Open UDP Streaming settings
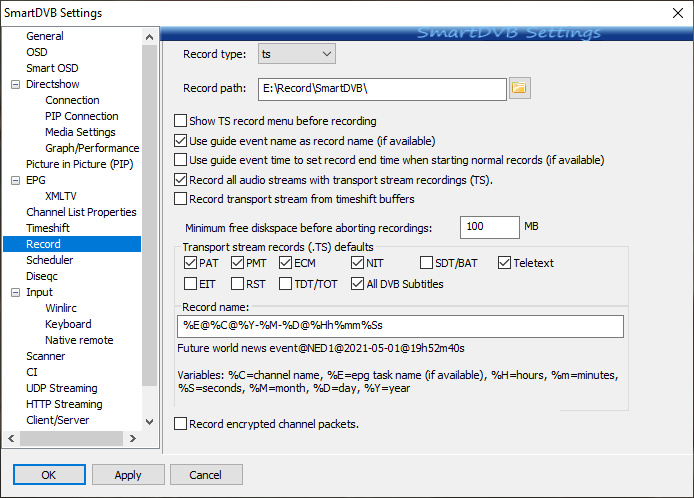The image size is (694, 498). click(x=62, y=388)
